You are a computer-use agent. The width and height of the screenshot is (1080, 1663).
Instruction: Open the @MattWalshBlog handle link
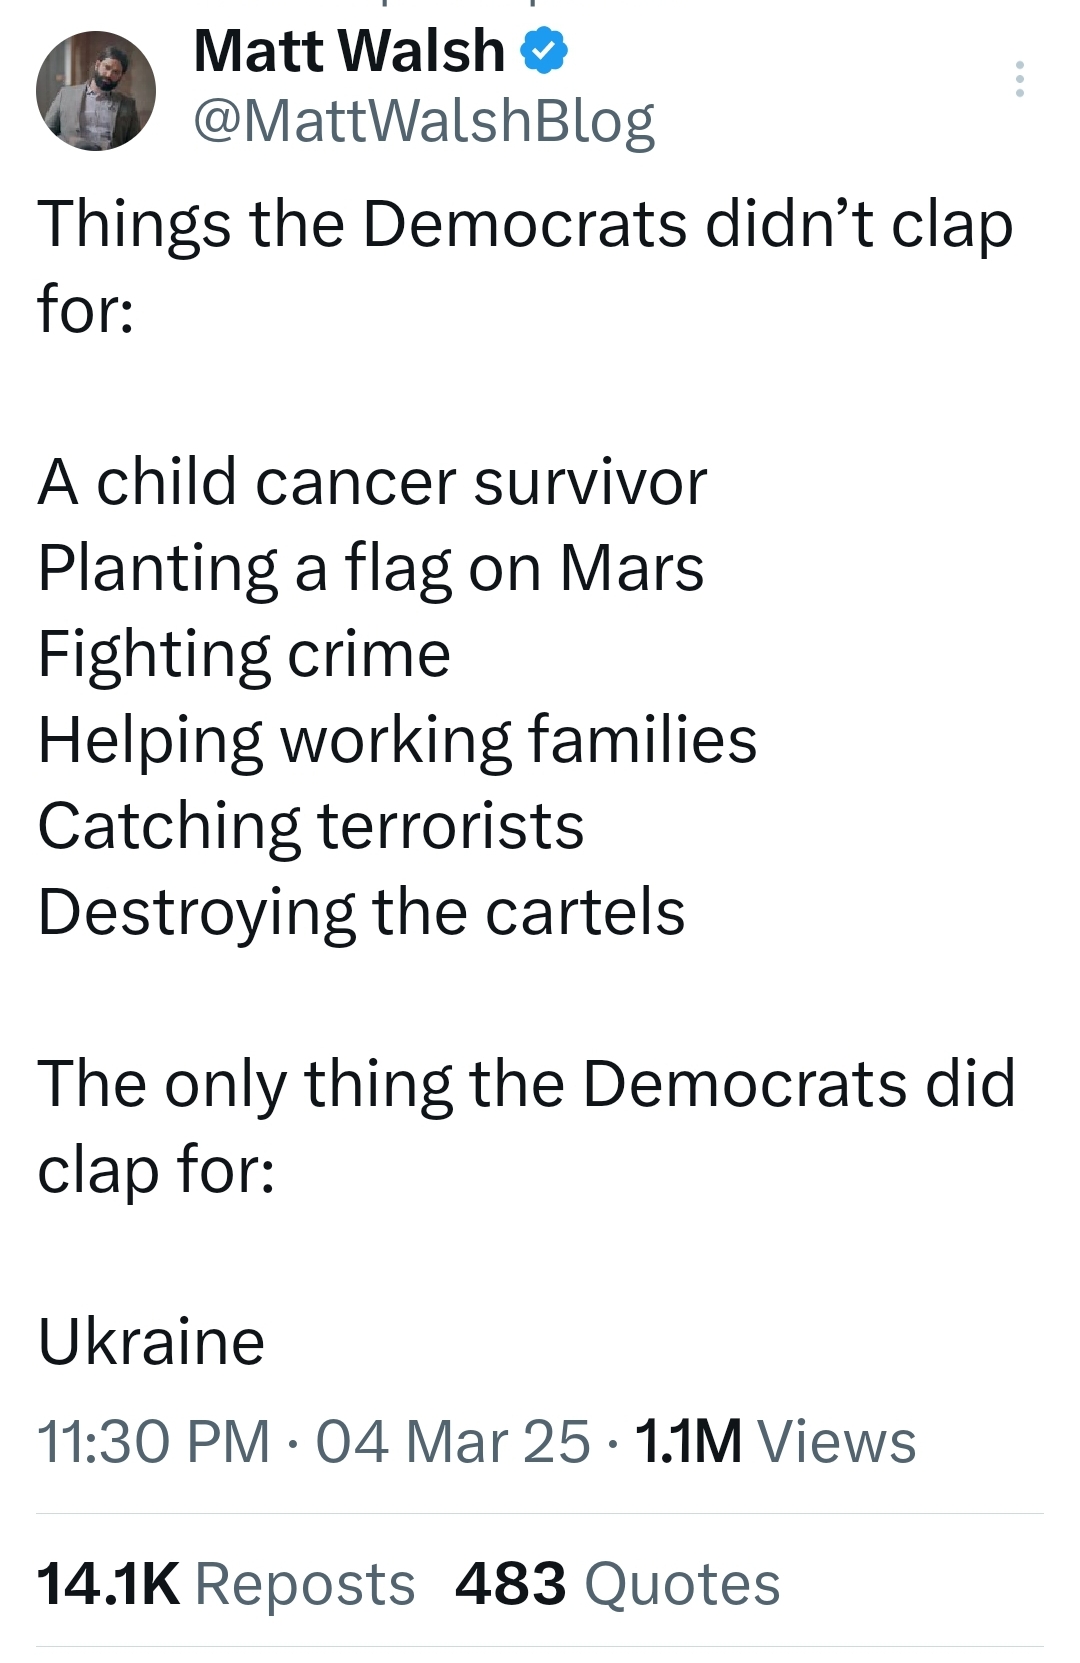tap(423, 121)
